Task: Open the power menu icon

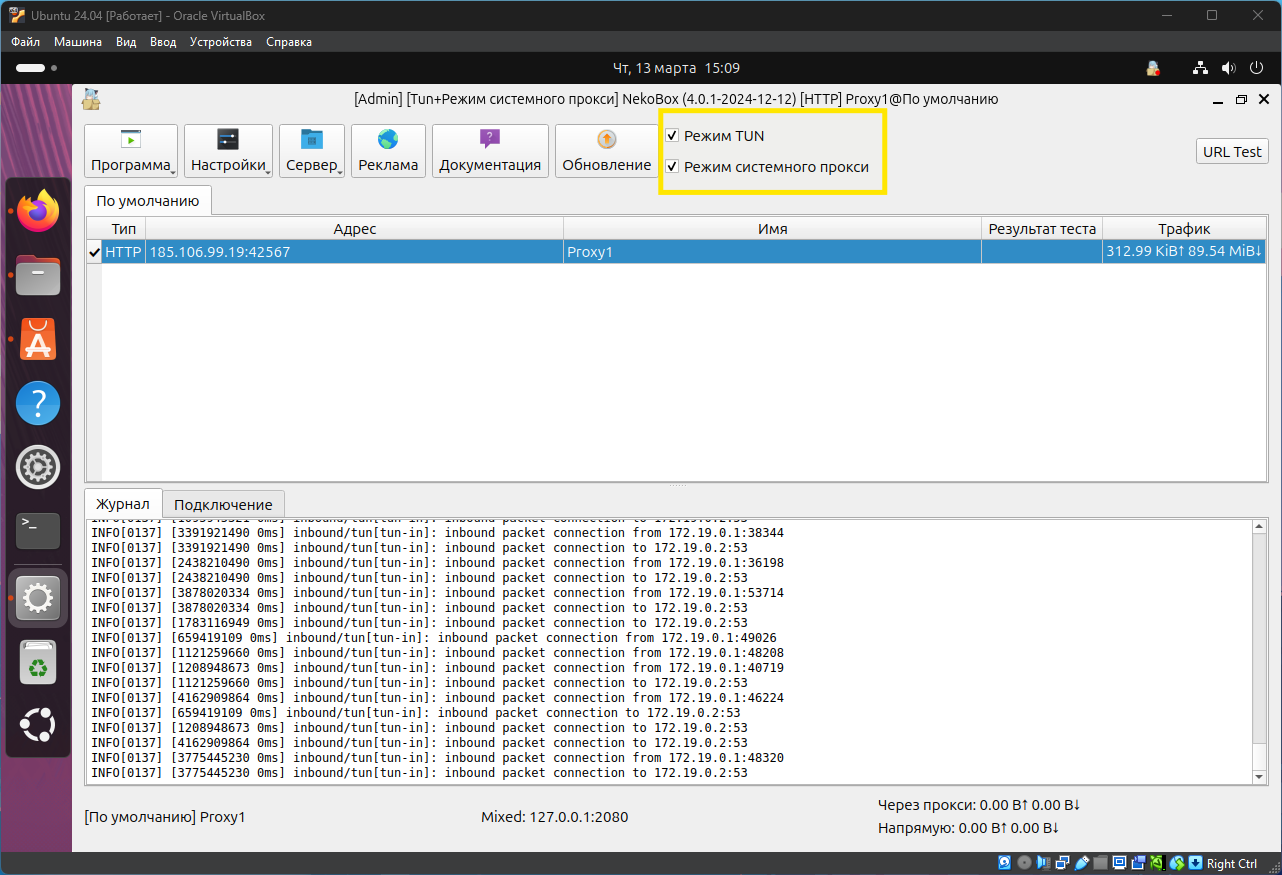Action: tap(1257, 68)
